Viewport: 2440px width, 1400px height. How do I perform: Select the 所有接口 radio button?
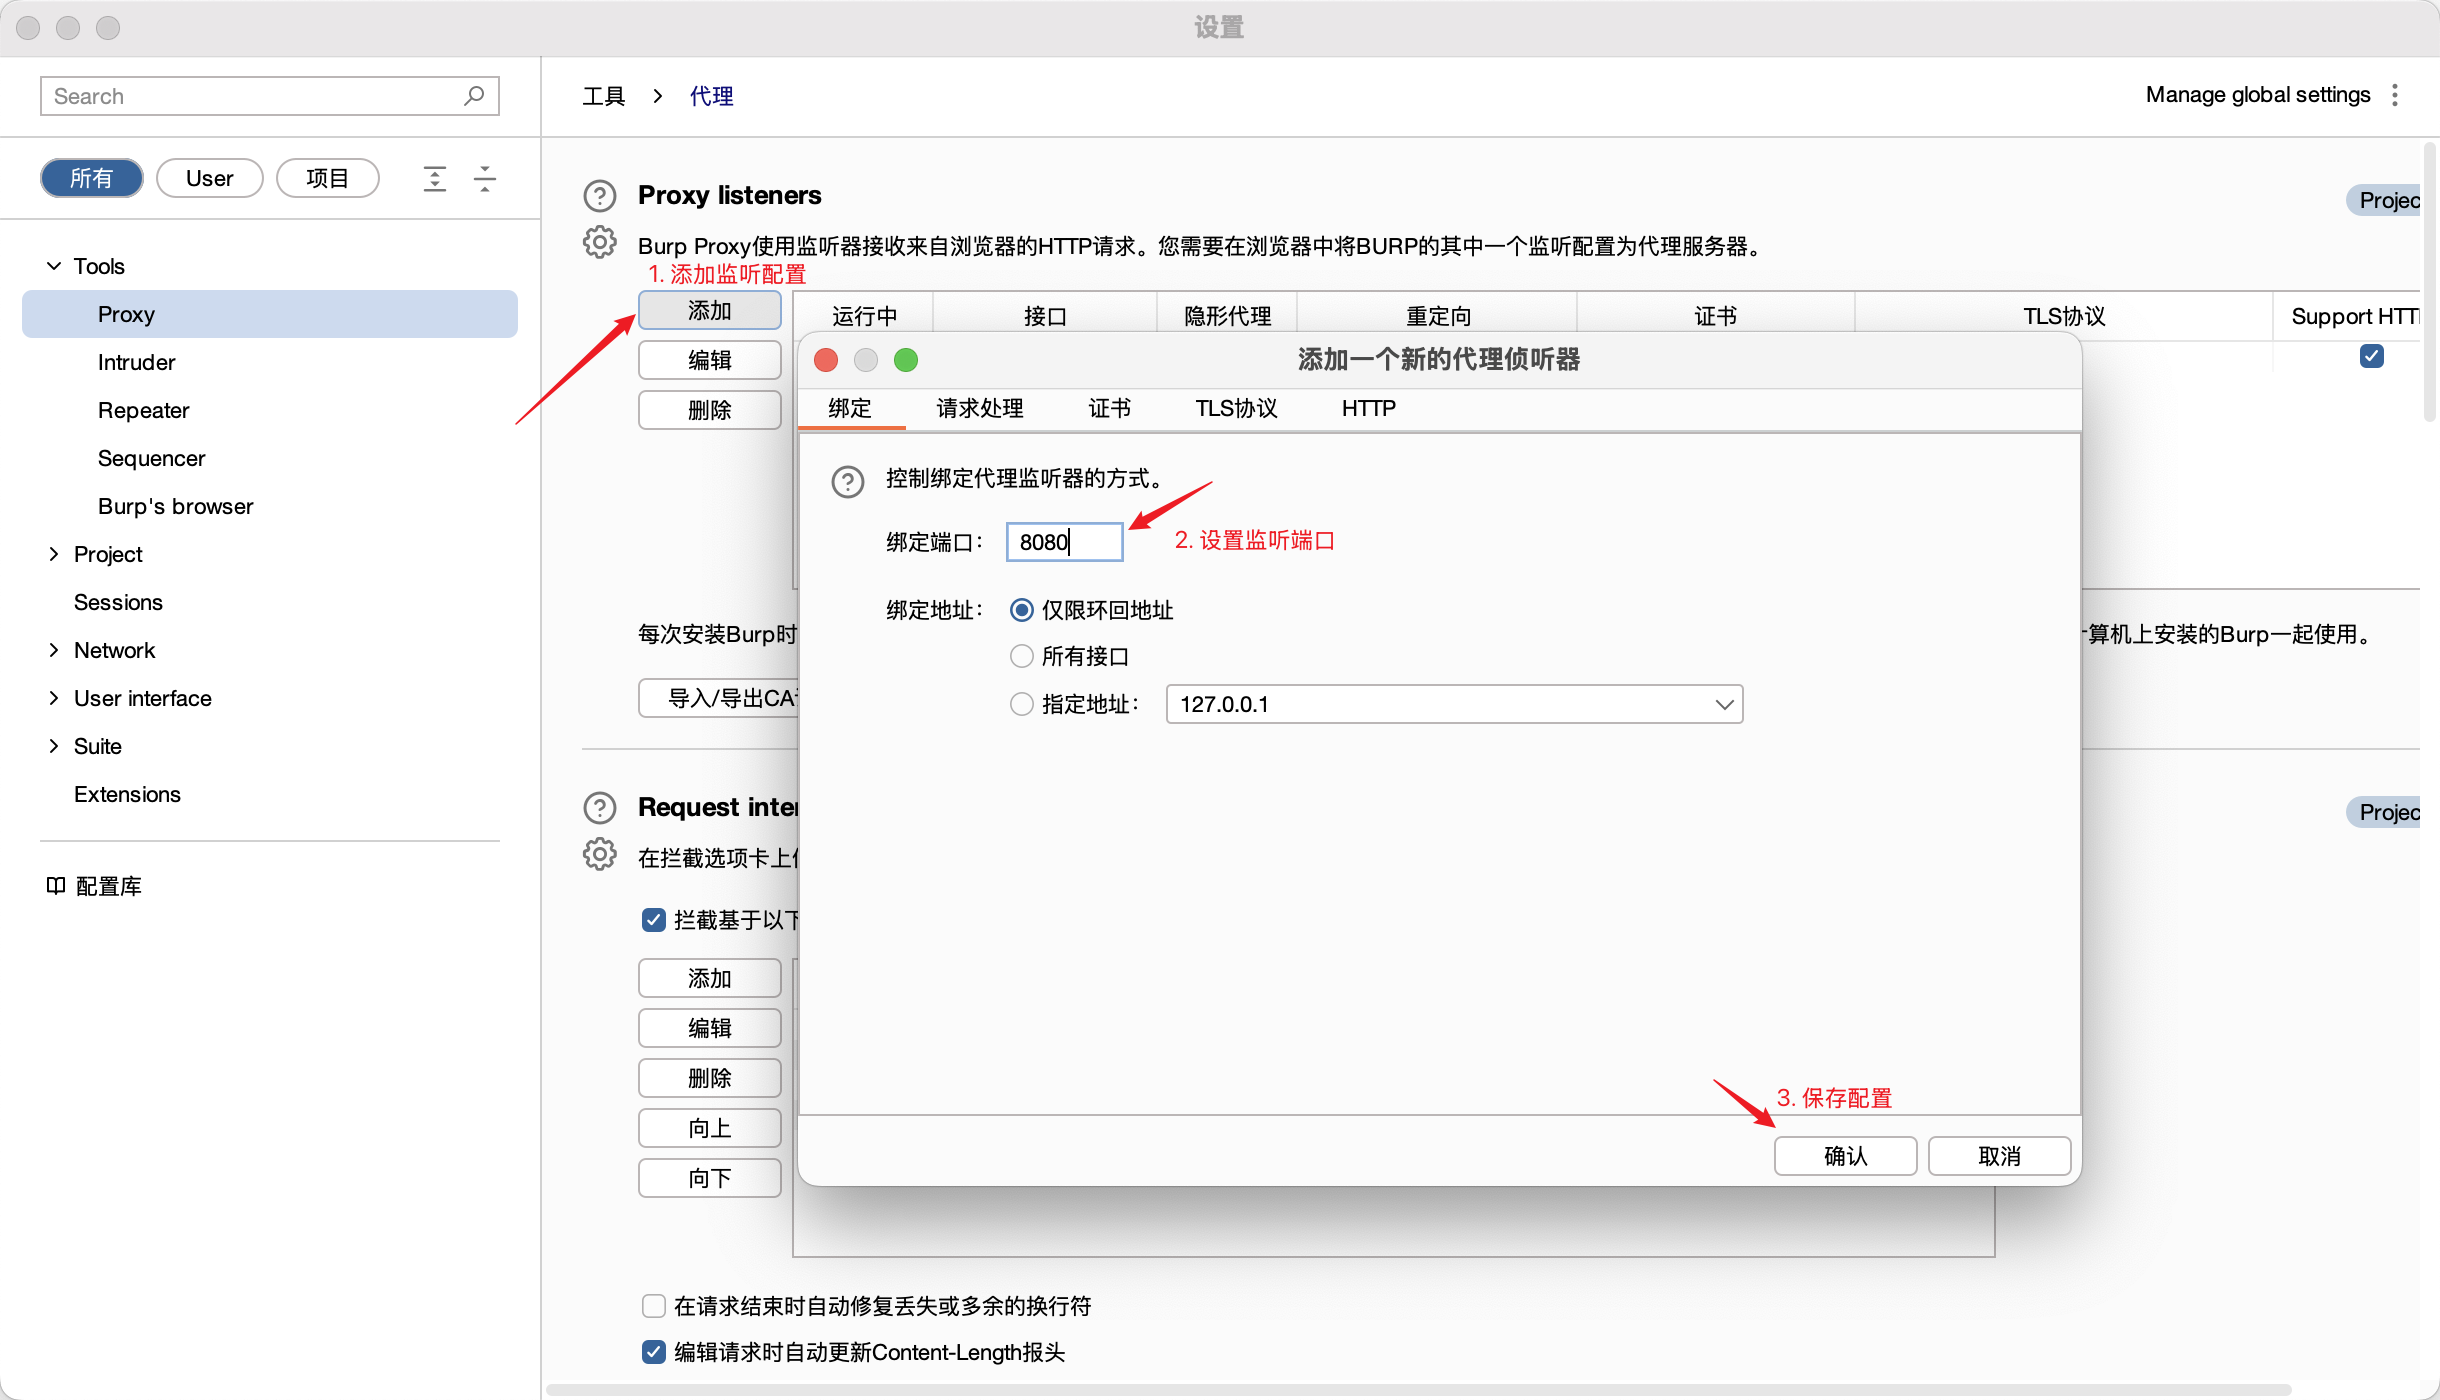pos(1021,656)
